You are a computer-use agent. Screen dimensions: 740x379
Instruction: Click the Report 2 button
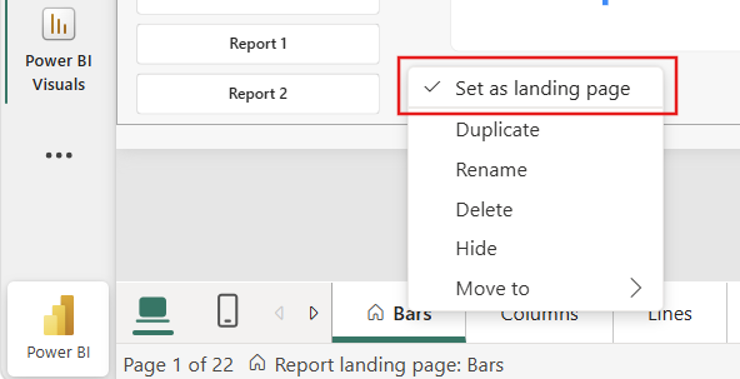(x=258, y=93)
